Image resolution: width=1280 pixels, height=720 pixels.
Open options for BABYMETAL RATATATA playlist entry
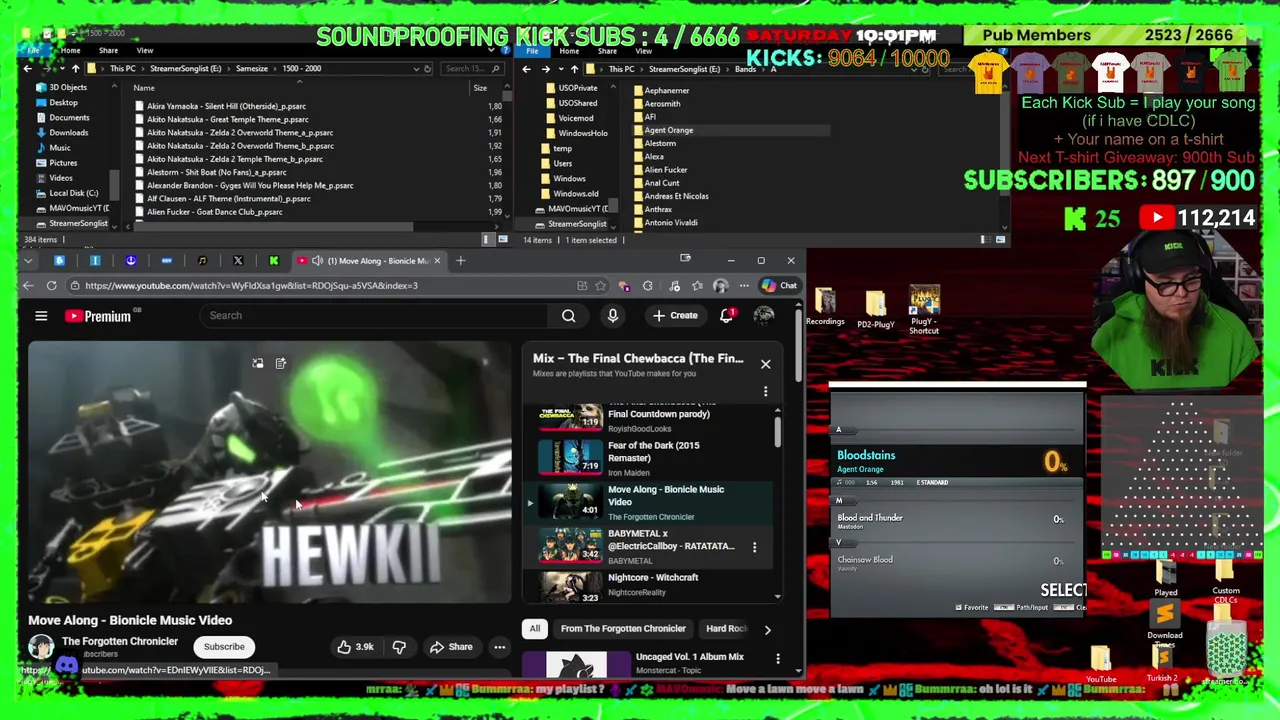coord(754,547)
